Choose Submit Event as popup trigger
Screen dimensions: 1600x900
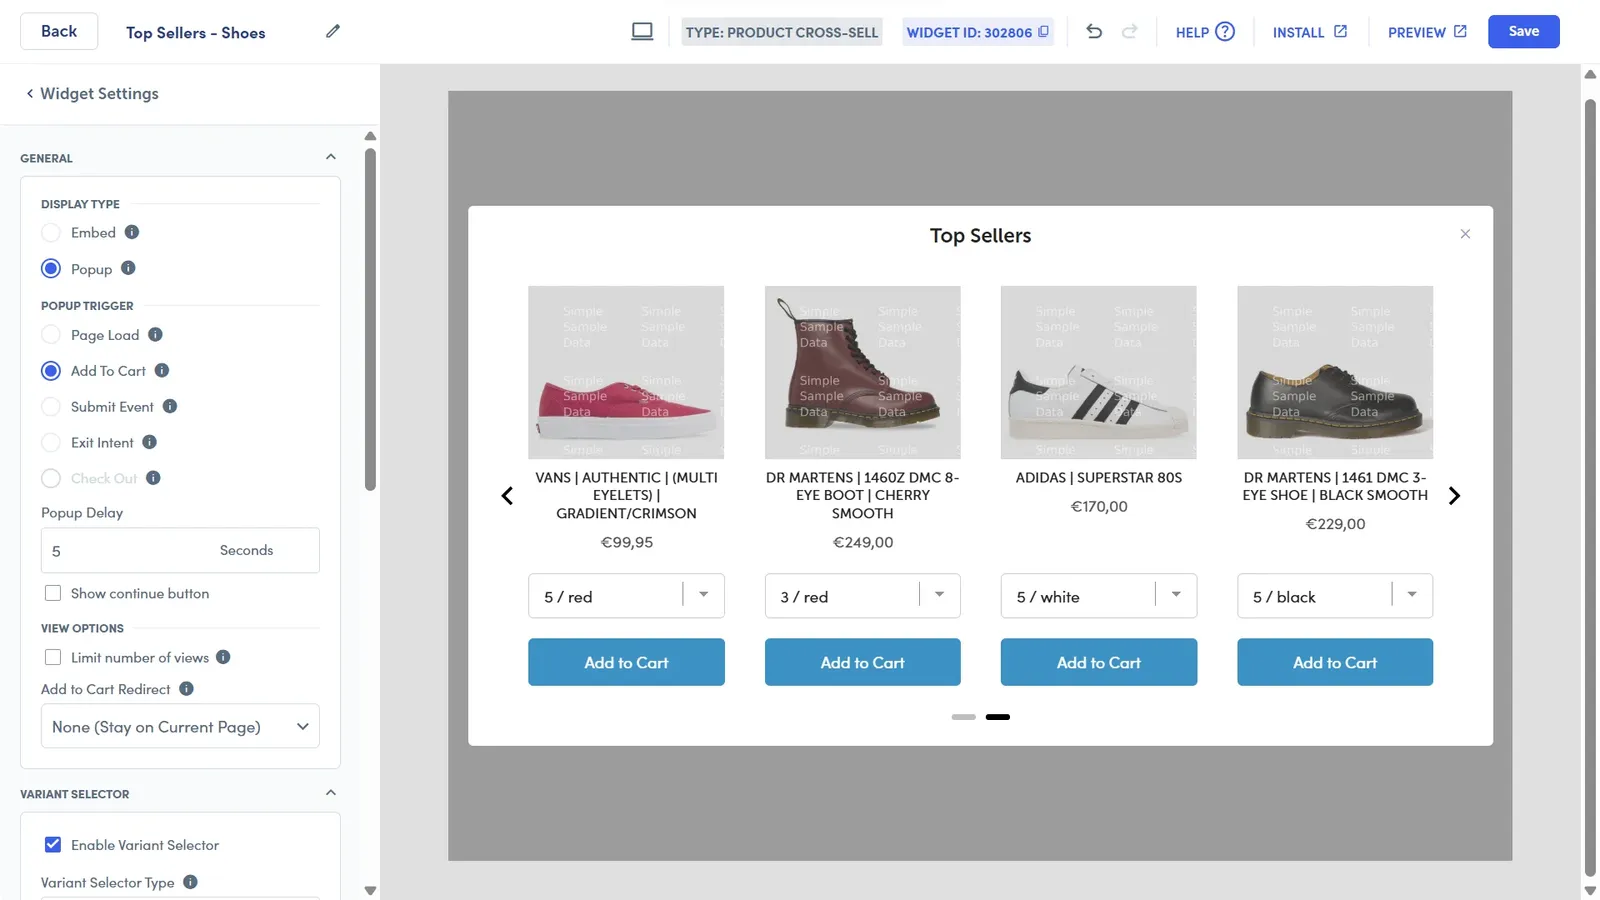click(51, 407)
